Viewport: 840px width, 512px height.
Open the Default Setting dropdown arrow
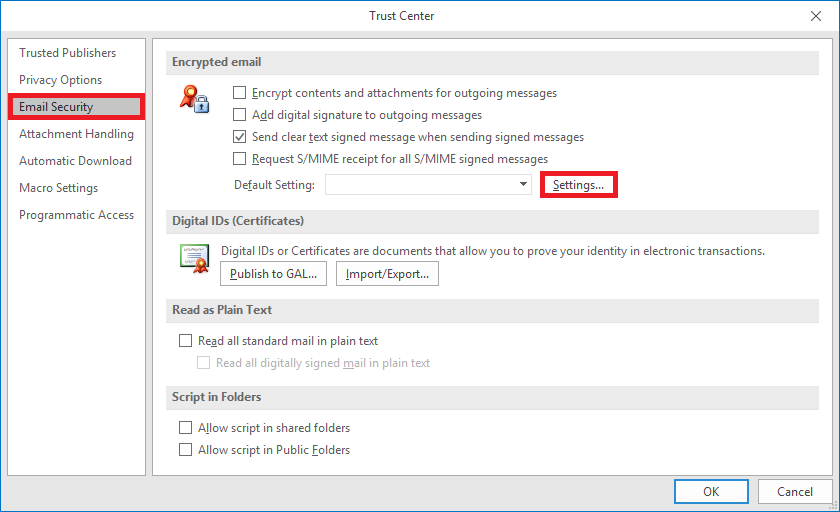click(x=523, y=185)
